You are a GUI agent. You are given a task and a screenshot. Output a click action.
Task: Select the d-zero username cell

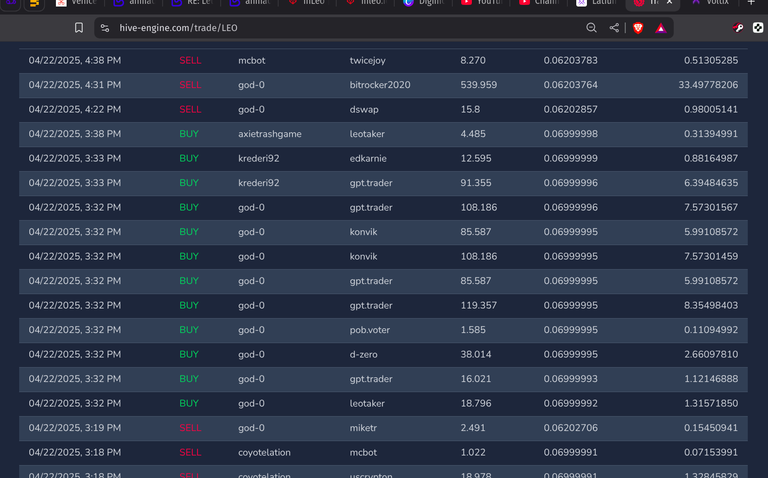363,355
